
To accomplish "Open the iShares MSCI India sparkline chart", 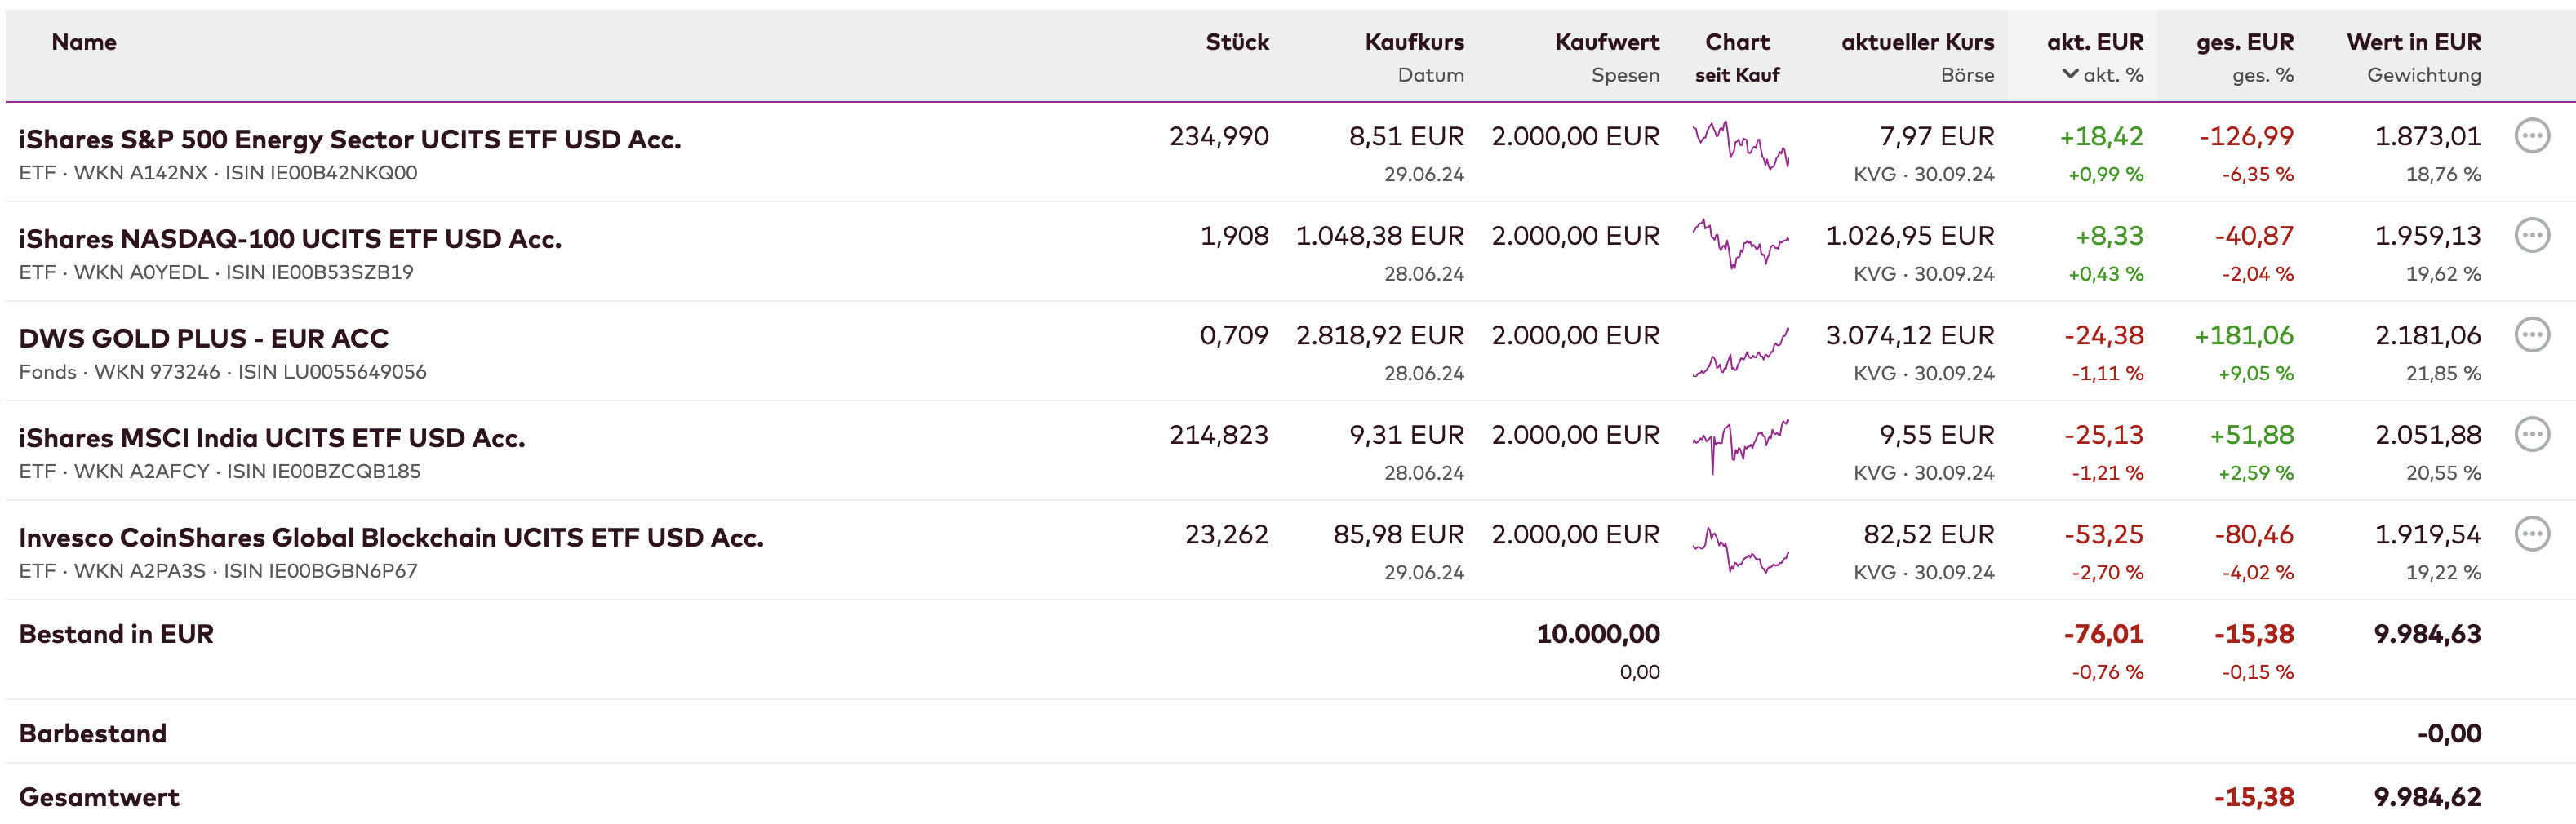I will (1740, 446).
